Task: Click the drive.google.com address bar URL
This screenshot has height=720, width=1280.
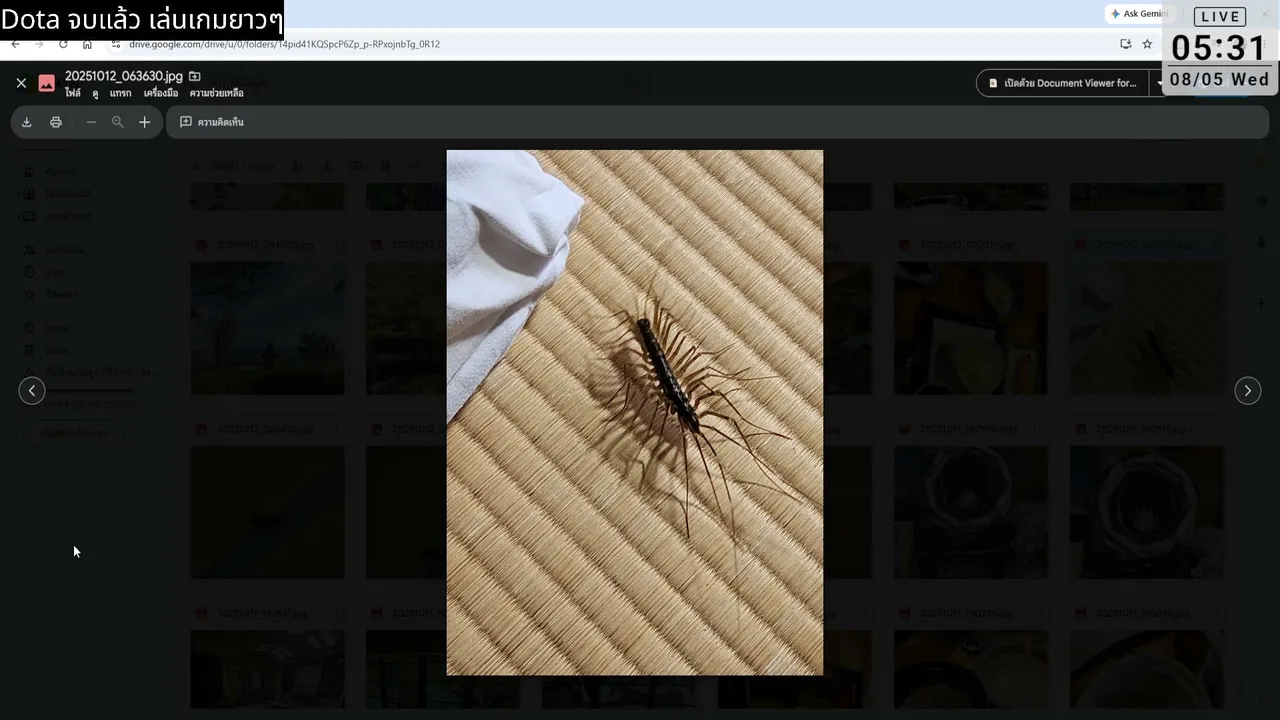Action: (284, 44)
